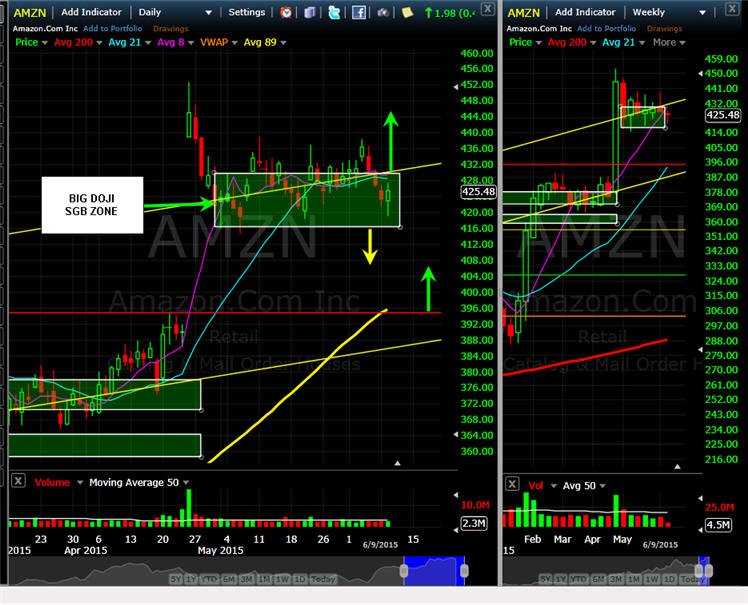Click the AMZN symbol in weekly chart
Viewport: 748px width, 605px height.
pos(523,13)
